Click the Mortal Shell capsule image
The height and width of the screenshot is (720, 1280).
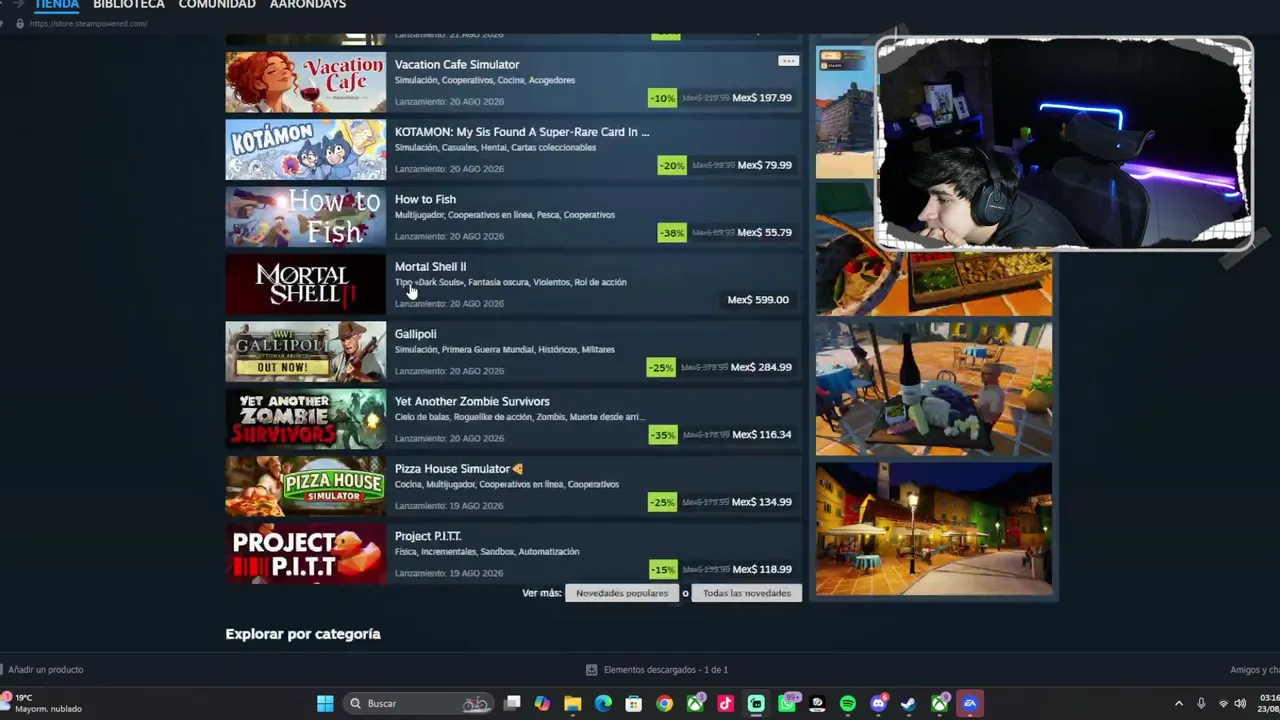coord(305,284)
